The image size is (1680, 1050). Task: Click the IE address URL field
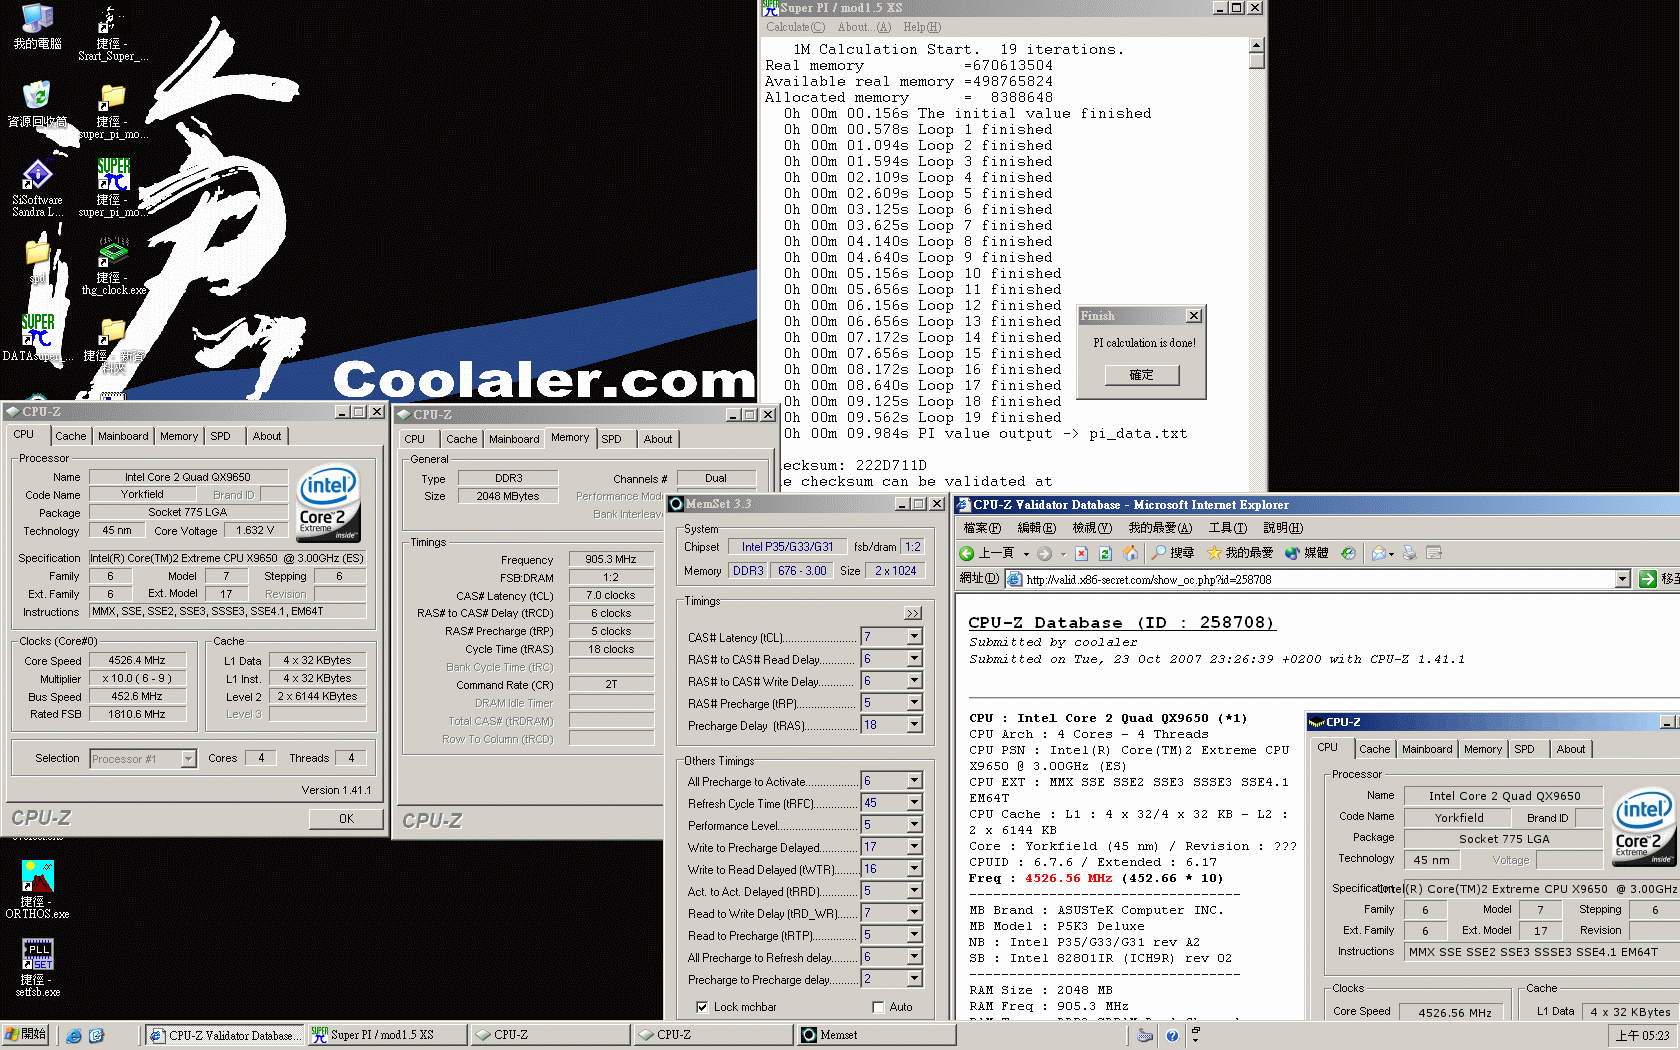click(1309, 579)
